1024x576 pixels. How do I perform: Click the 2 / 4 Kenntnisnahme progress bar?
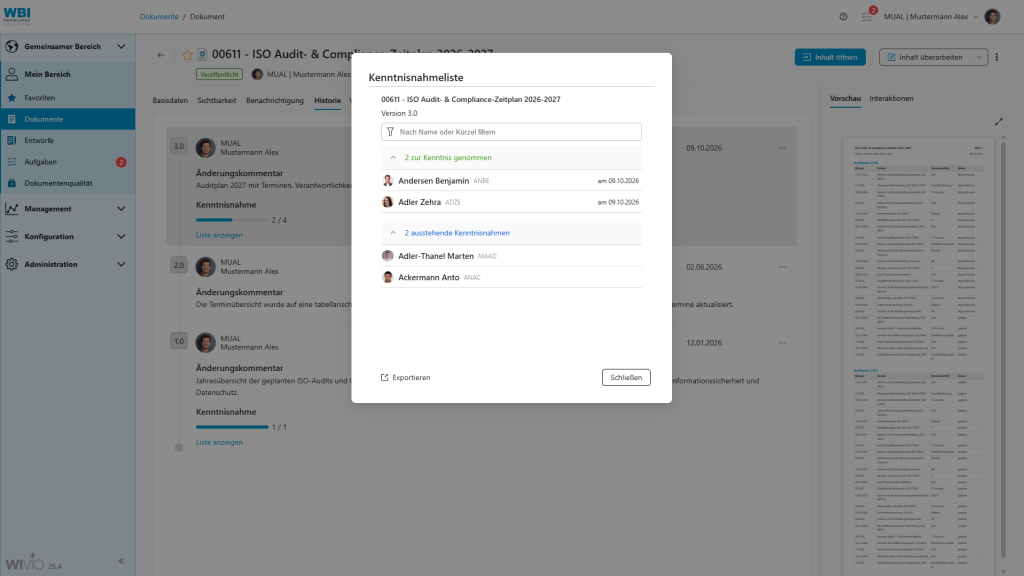[x=232, y=220]
